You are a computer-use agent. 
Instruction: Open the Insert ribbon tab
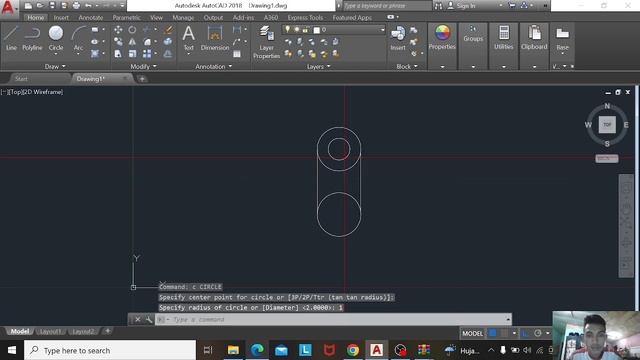(61, 18)
